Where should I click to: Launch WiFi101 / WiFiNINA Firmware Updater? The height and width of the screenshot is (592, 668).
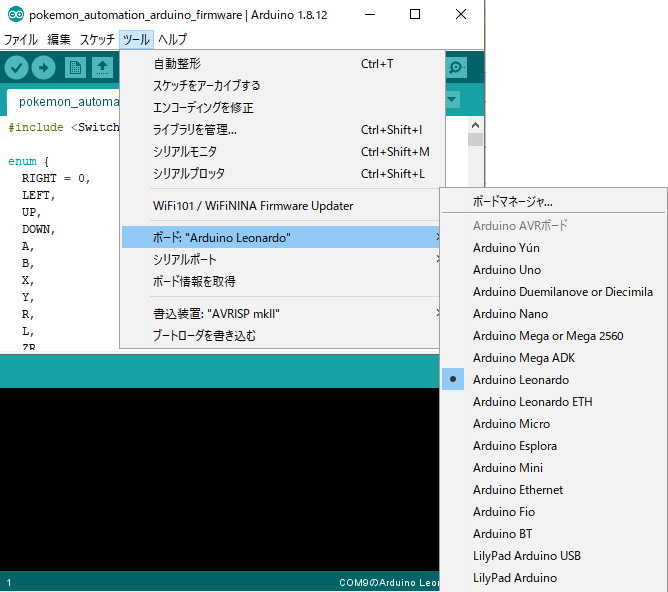click(281, 206)
